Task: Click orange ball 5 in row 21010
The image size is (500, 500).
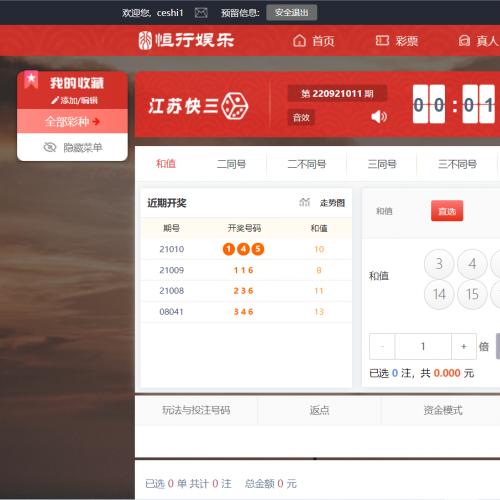Action: pos(258,249)
